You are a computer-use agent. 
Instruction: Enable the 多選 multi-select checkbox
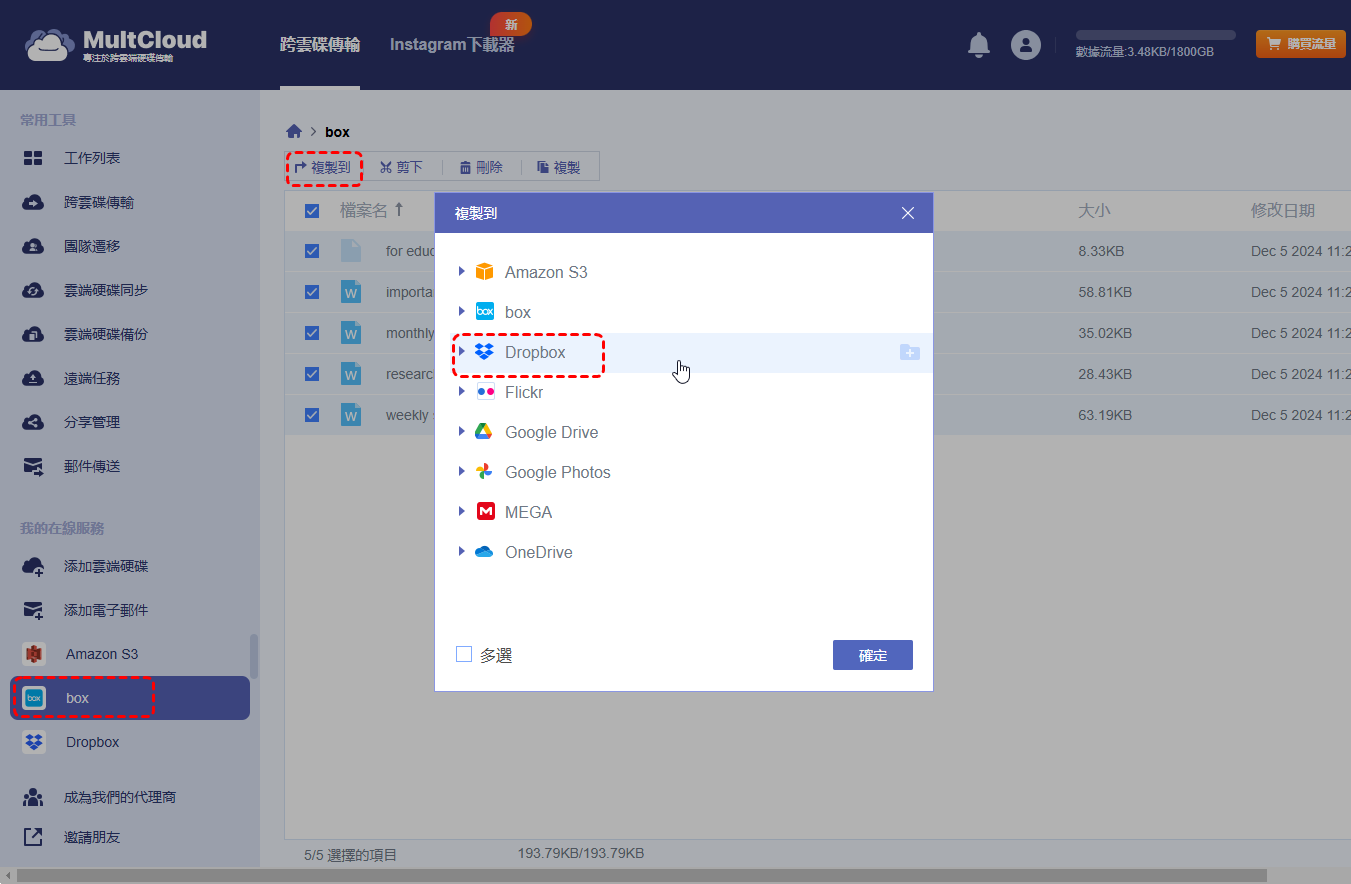[x=464, y=654]
